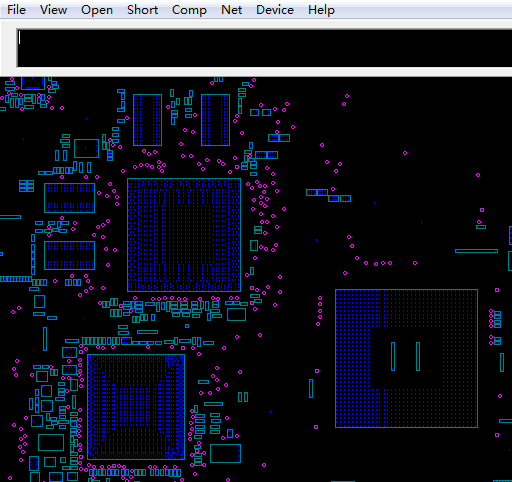Select the BGA chip with hollow center
This screenshot has height=482, width=512.
(x=406, y=358)
